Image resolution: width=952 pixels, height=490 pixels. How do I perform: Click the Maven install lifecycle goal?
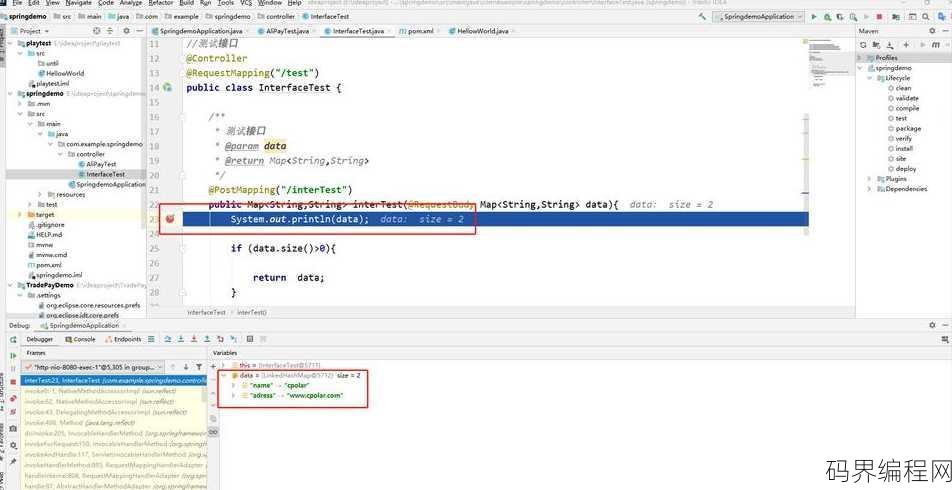(x=904, y=149)
